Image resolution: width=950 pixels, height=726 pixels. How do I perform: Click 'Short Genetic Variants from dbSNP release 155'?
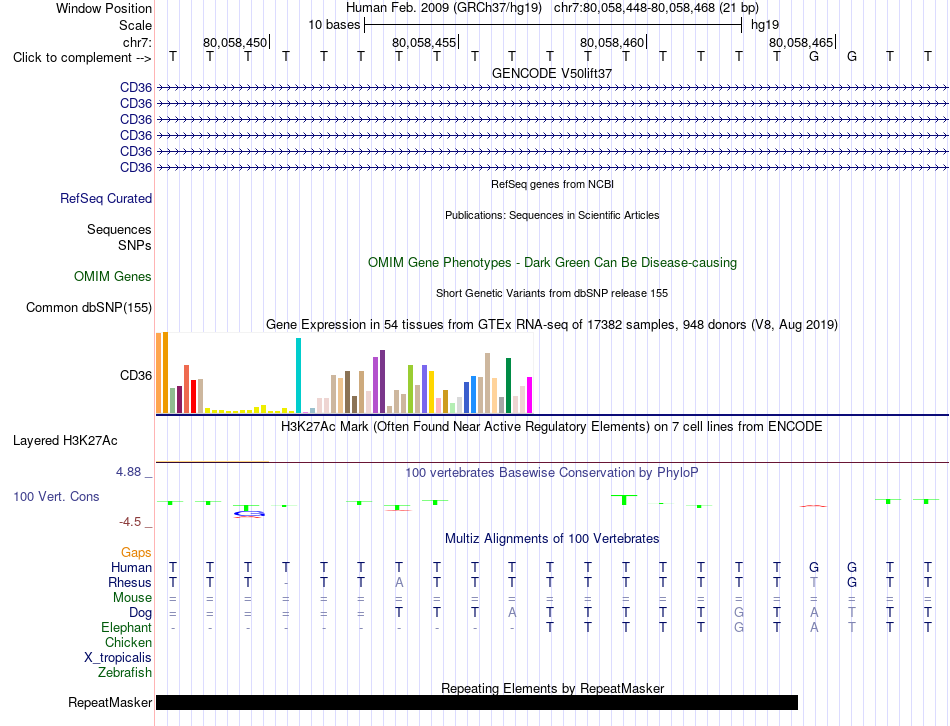pyautogui.click(x=552, y=293)
